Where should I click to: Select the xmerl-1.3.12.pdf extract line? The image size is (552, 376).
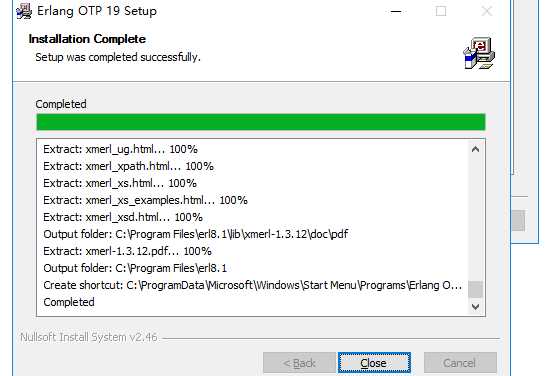click(x=127, y=251)
